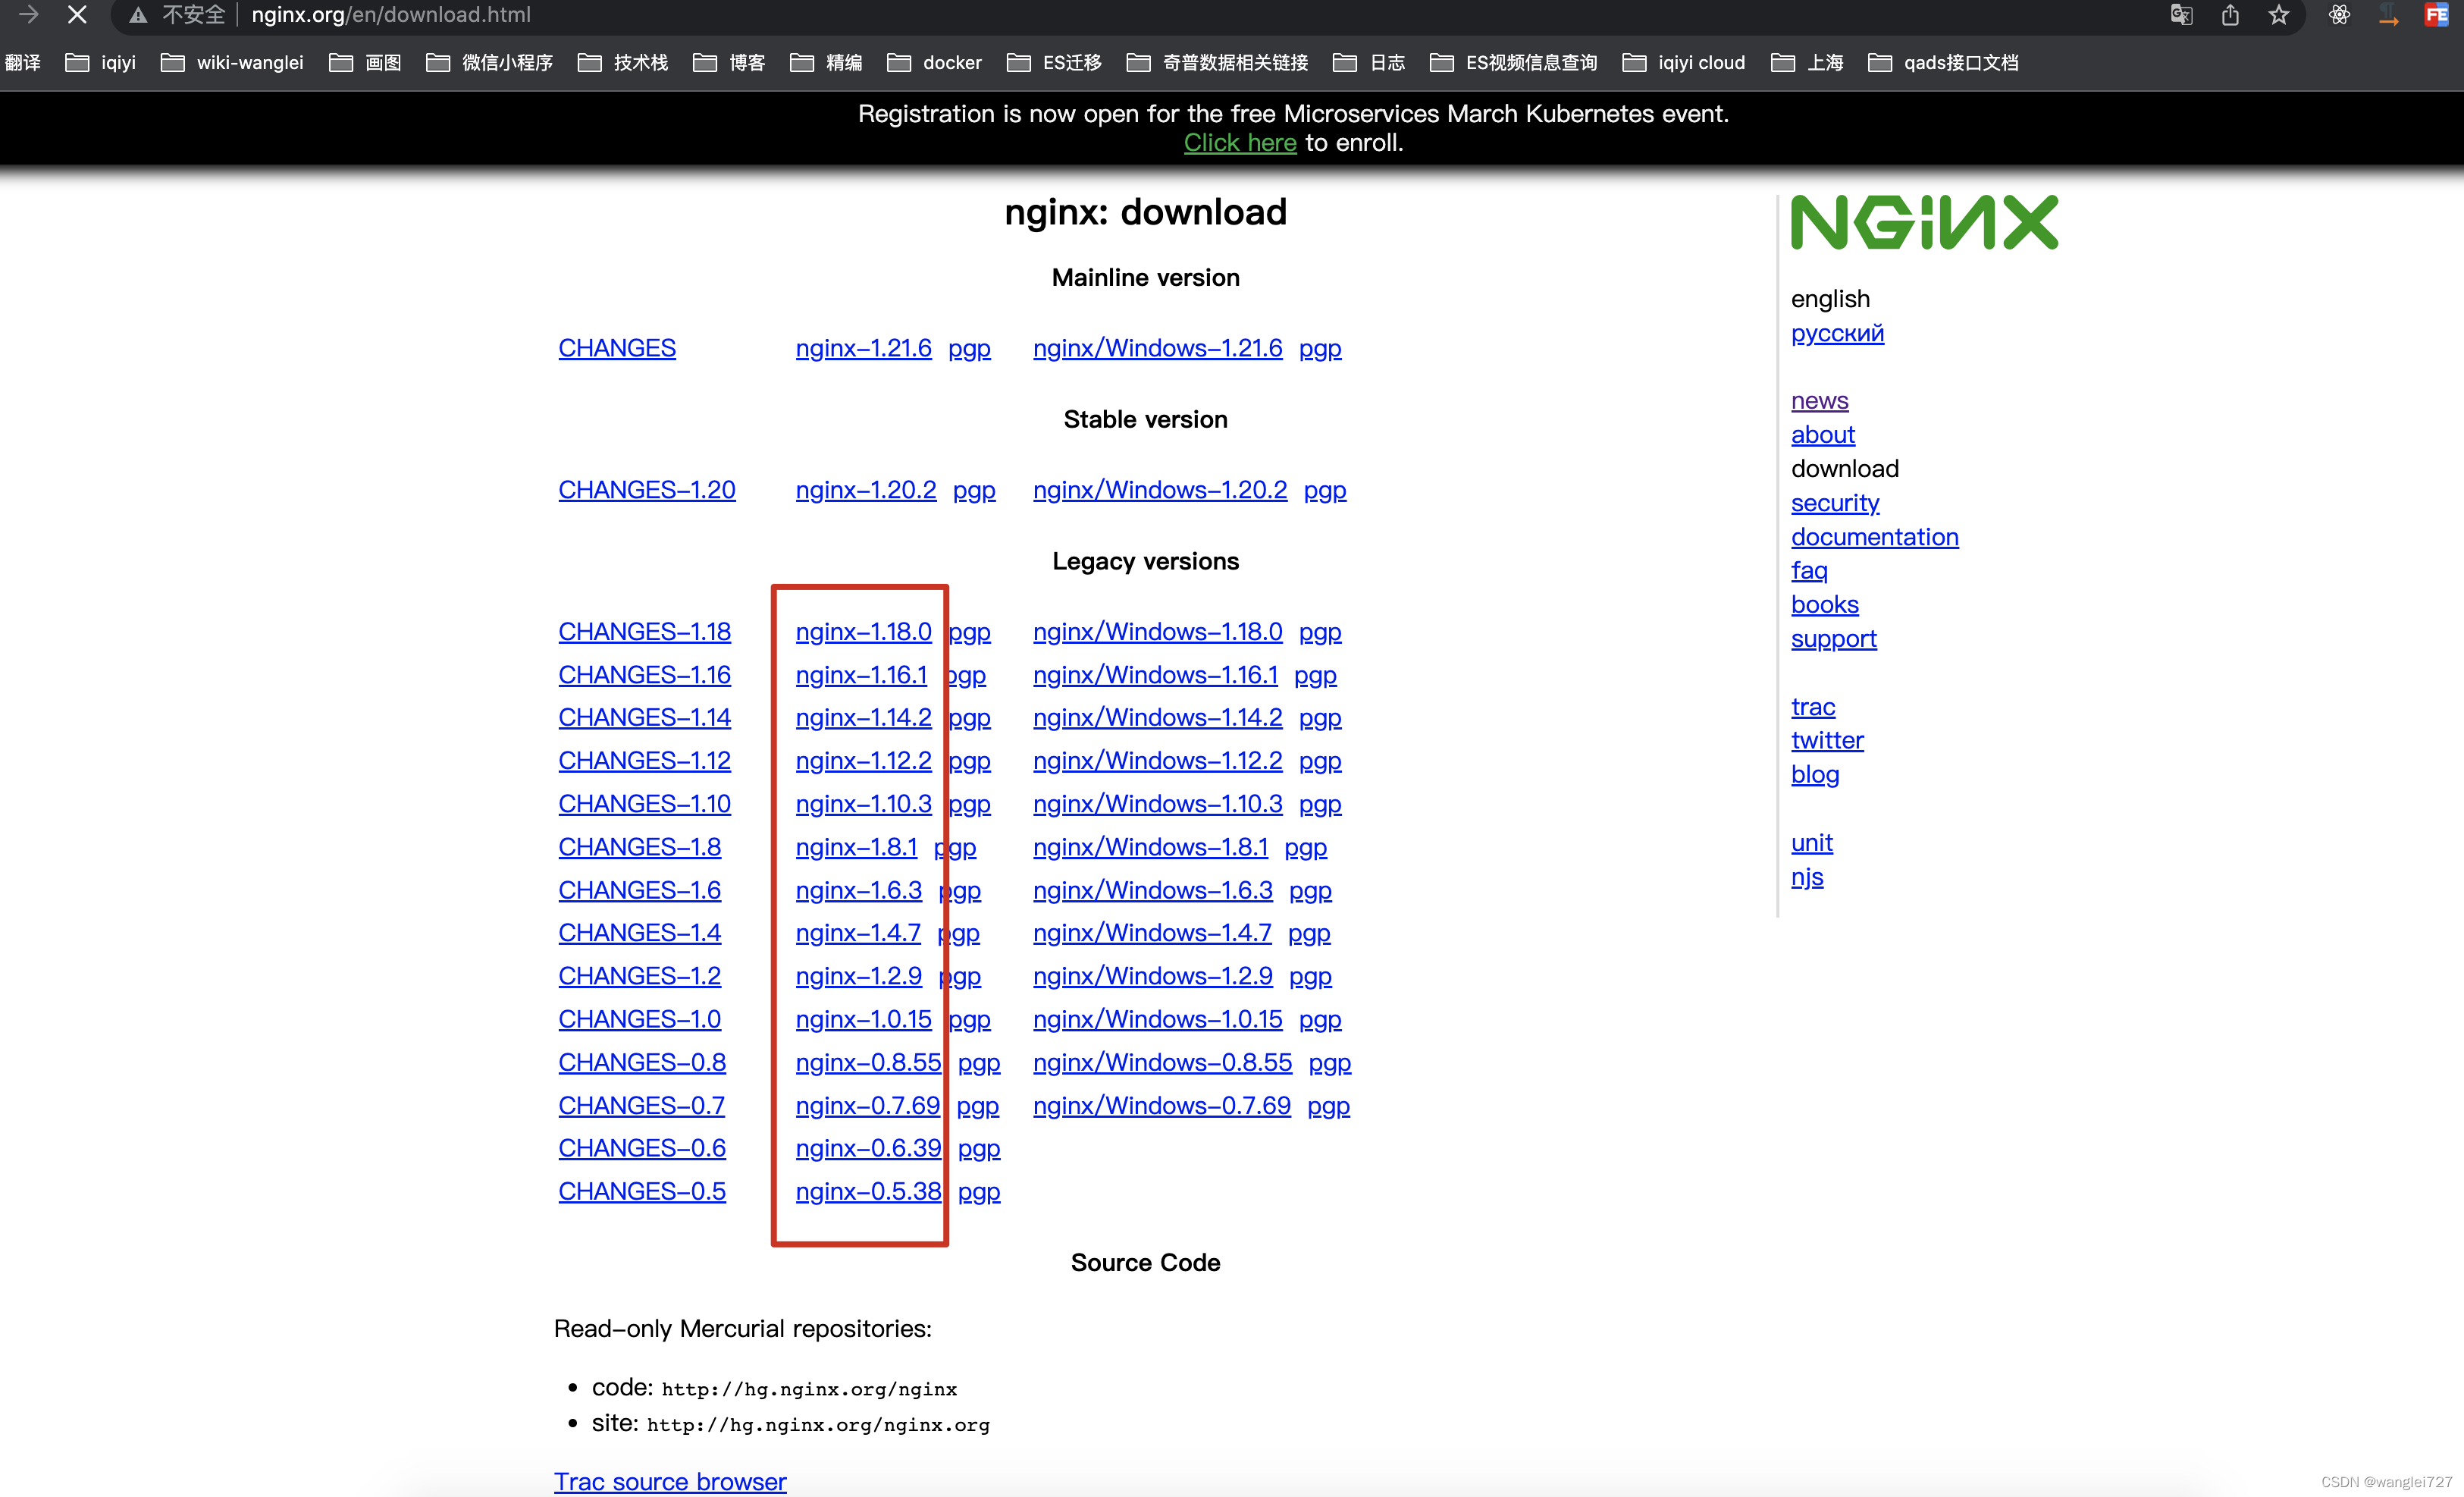This screenshot has height=1497, width=2464.
Task: Expand the ES迁移 bookmark folder
Action: pyautogui.click(x=1054, y=63)
